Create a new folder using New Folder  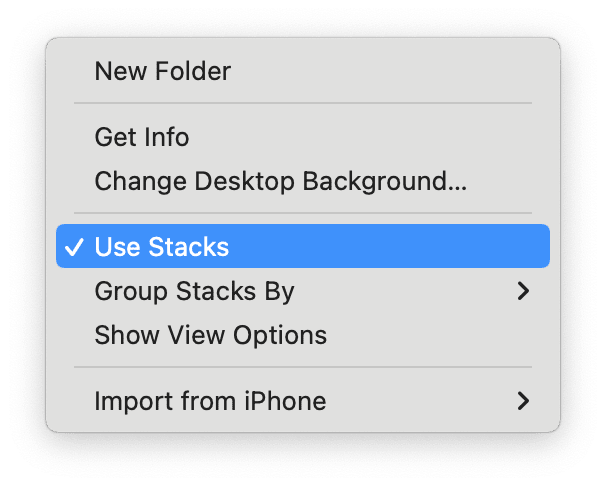tap(162, 72)
